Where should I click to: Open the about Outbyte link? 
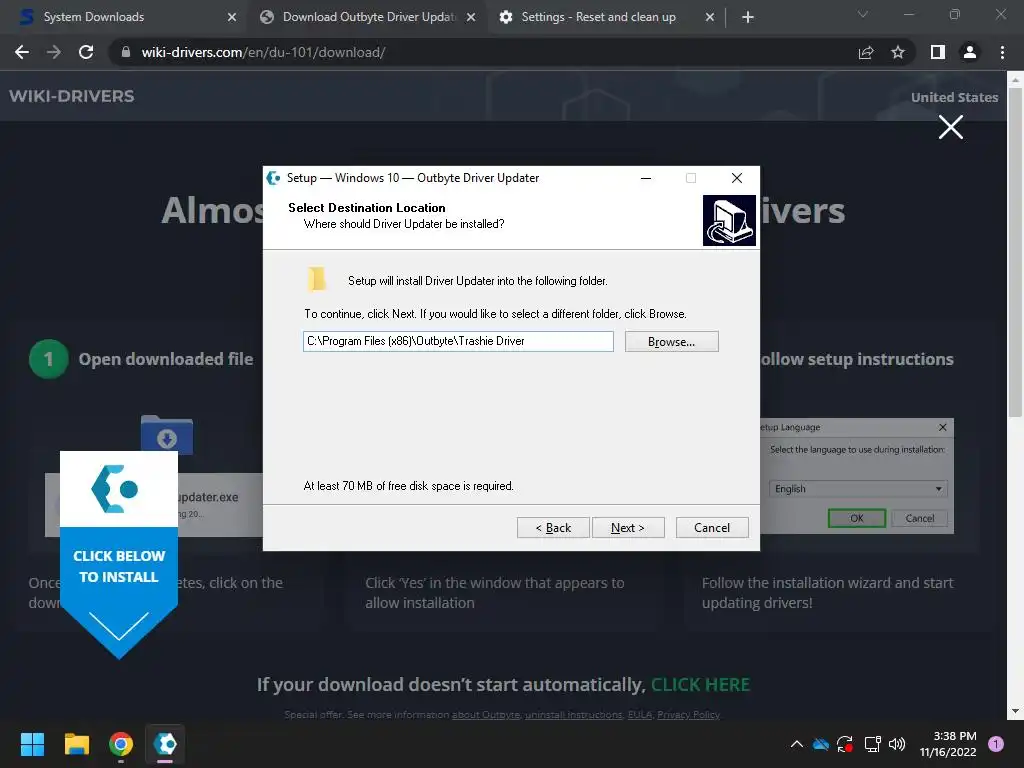(486, 714)
